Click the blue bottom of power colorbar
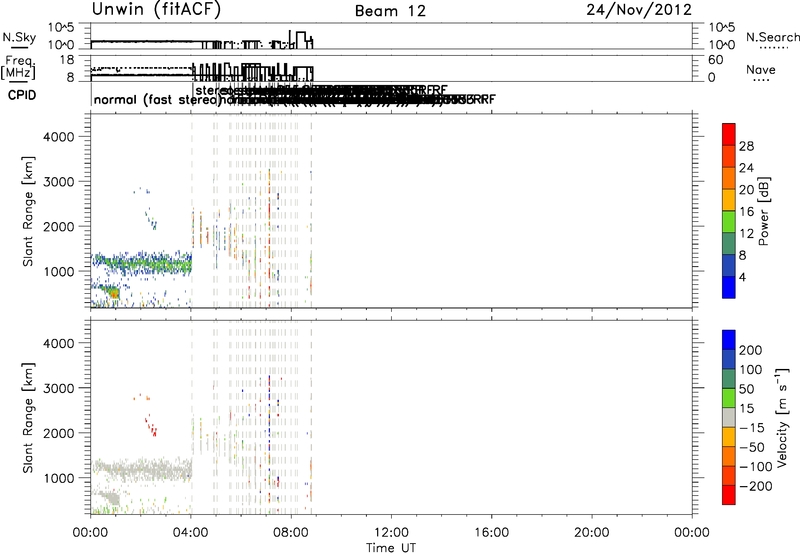 [729, 287]
